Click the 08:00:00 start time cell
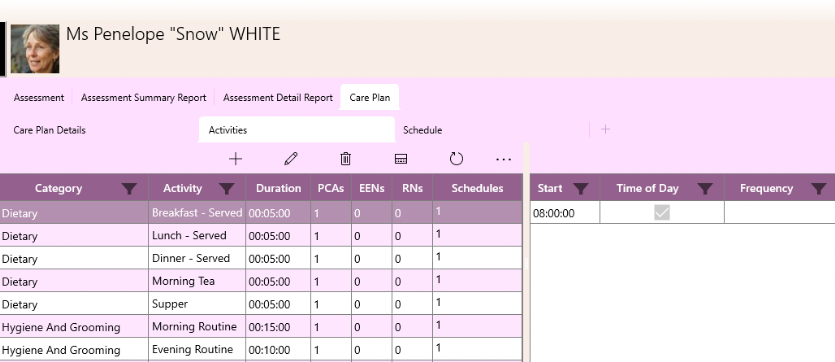This screenshot has width=835, height=362. click(x=565, y=213)
